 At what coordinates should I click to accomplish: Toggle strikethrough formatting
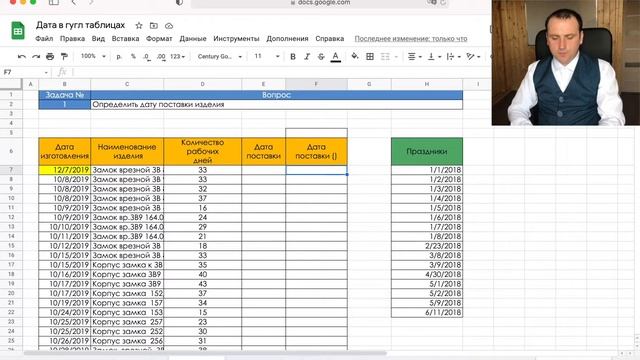(321, 57)
